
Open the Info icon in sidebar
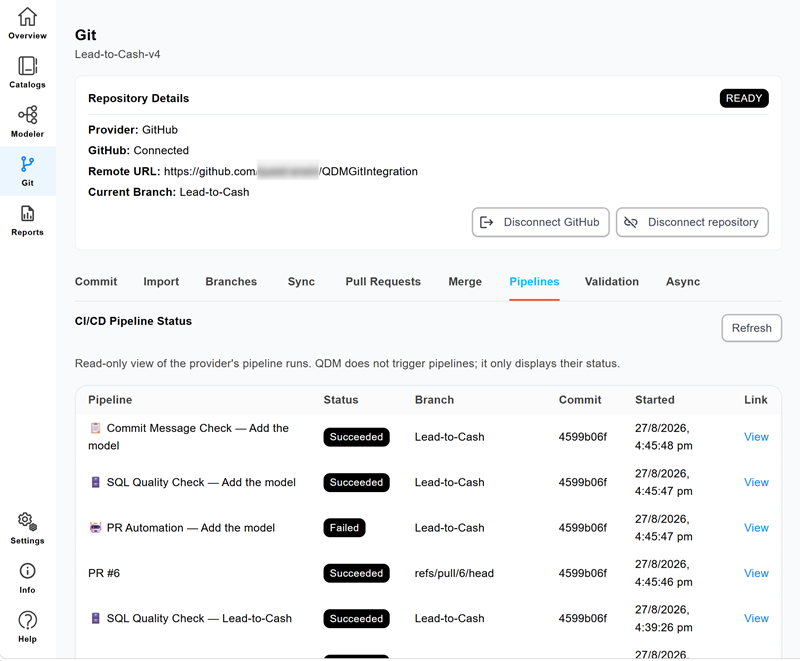click(28, 571)
